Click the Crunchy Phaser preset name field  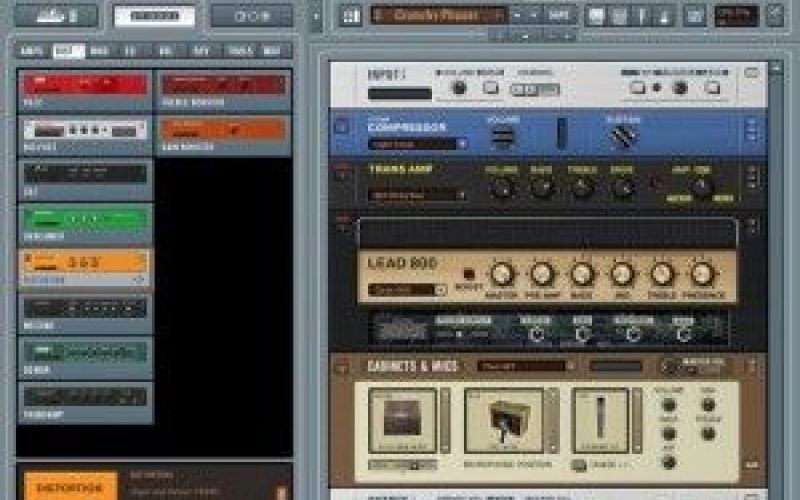438,15
